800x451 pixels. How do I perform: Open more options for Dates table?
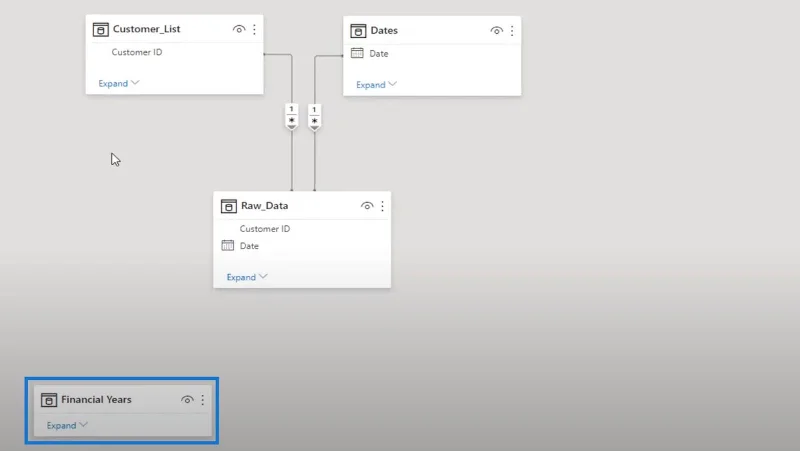coord(512,31)
